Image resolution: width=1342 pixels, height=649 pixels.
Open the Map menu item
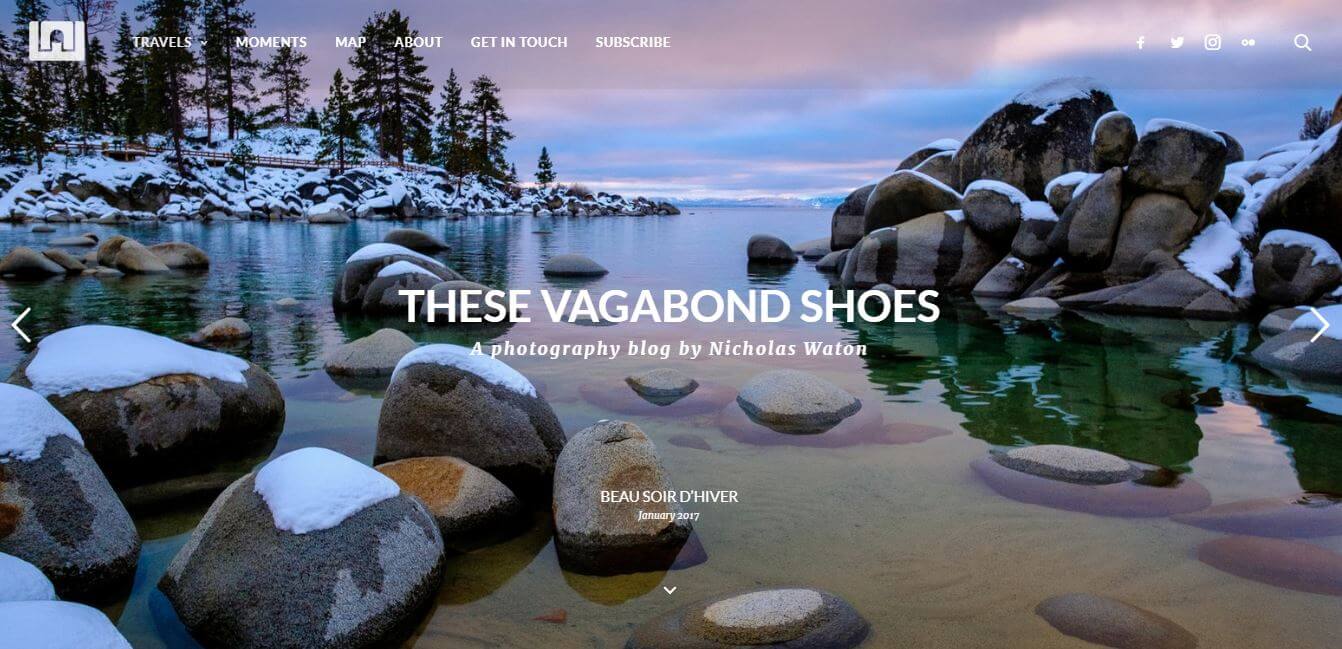[350, 42]
